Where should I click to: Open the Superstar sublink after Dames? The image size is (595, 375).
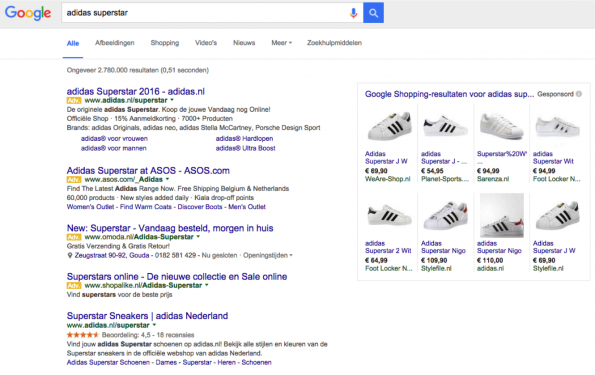[197, 362]
